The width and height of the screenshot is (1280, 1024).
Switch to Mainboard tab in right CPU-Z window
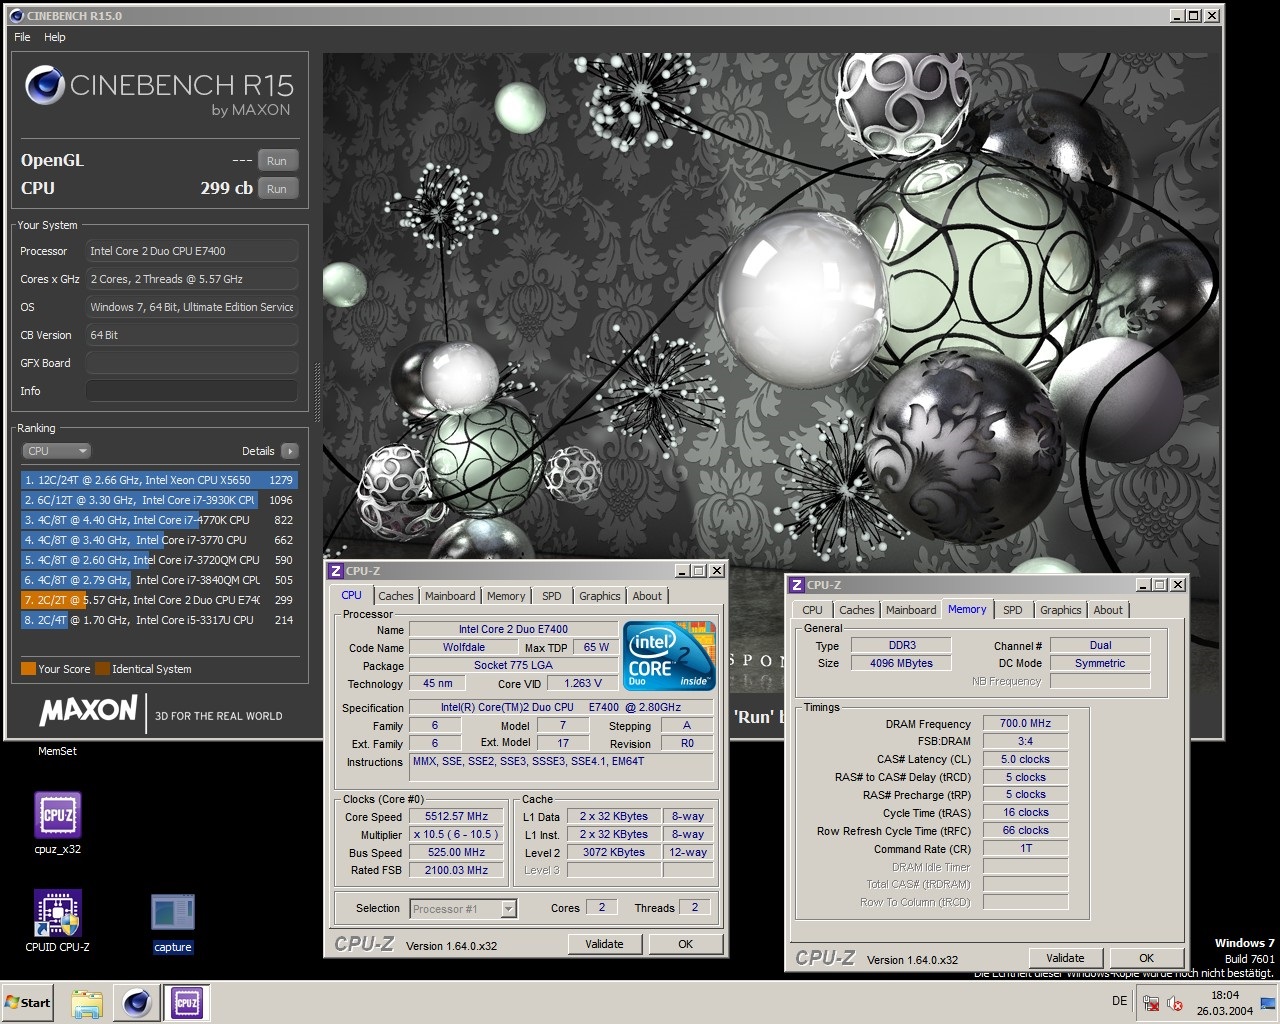point(911,610)
